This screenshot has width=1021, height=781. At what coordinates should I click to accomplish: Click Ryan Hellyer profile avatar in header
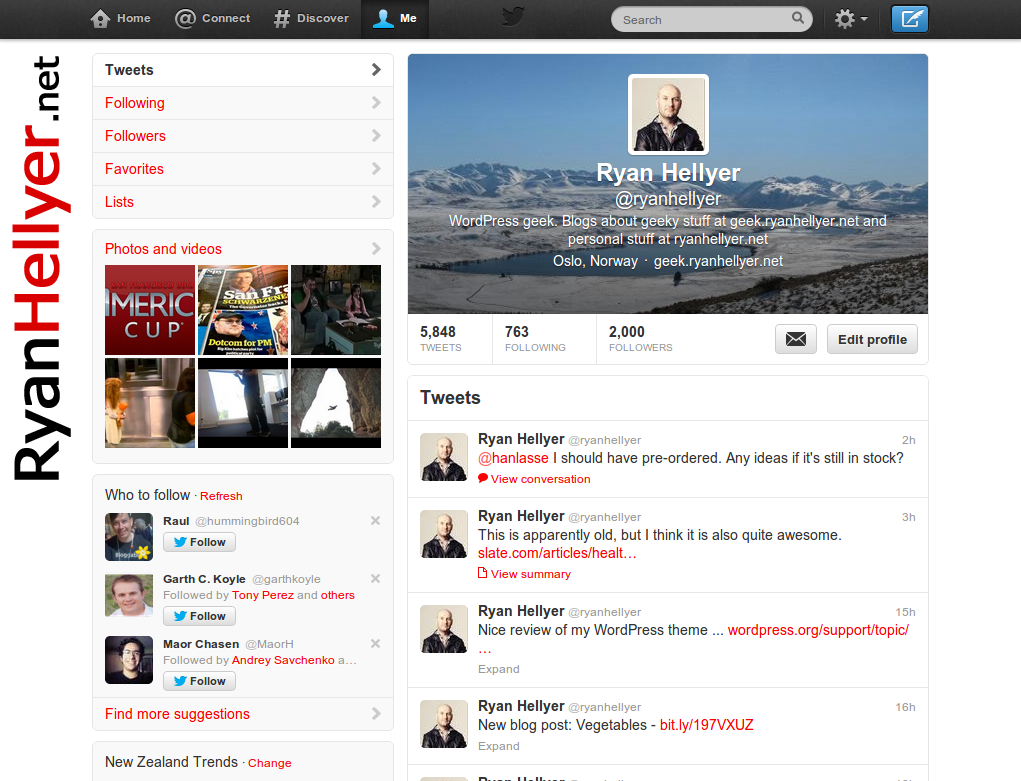(x=668, y=115)
